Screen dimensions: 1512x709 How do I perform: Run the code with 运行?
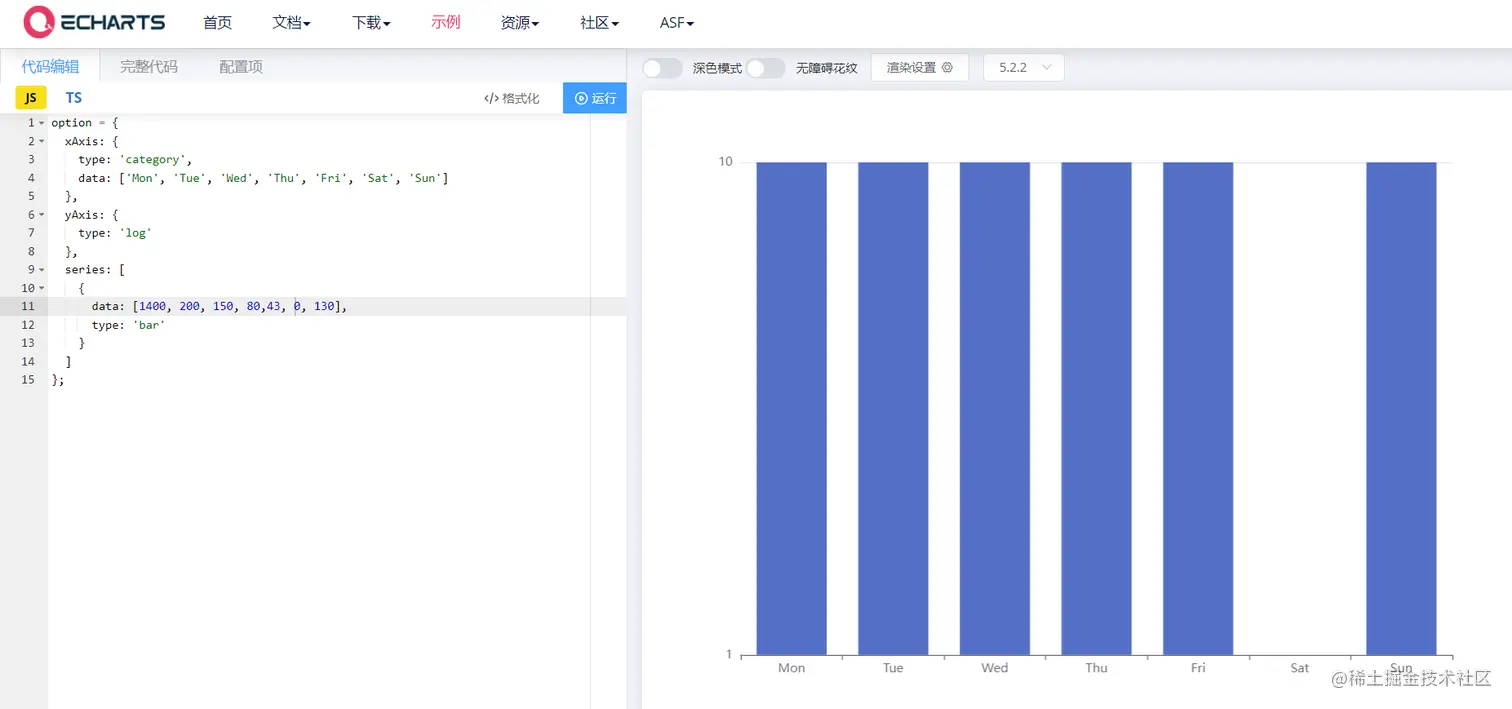[595, 98]
